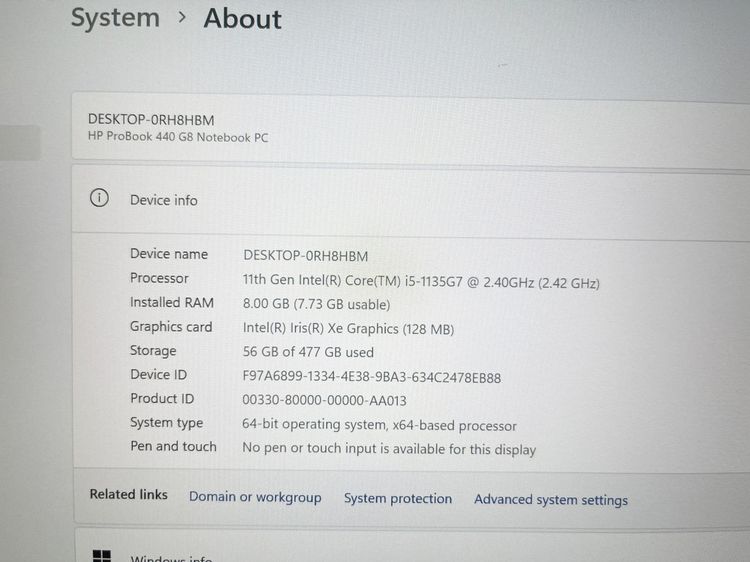Click the Device name label

(x=169, y=254)
